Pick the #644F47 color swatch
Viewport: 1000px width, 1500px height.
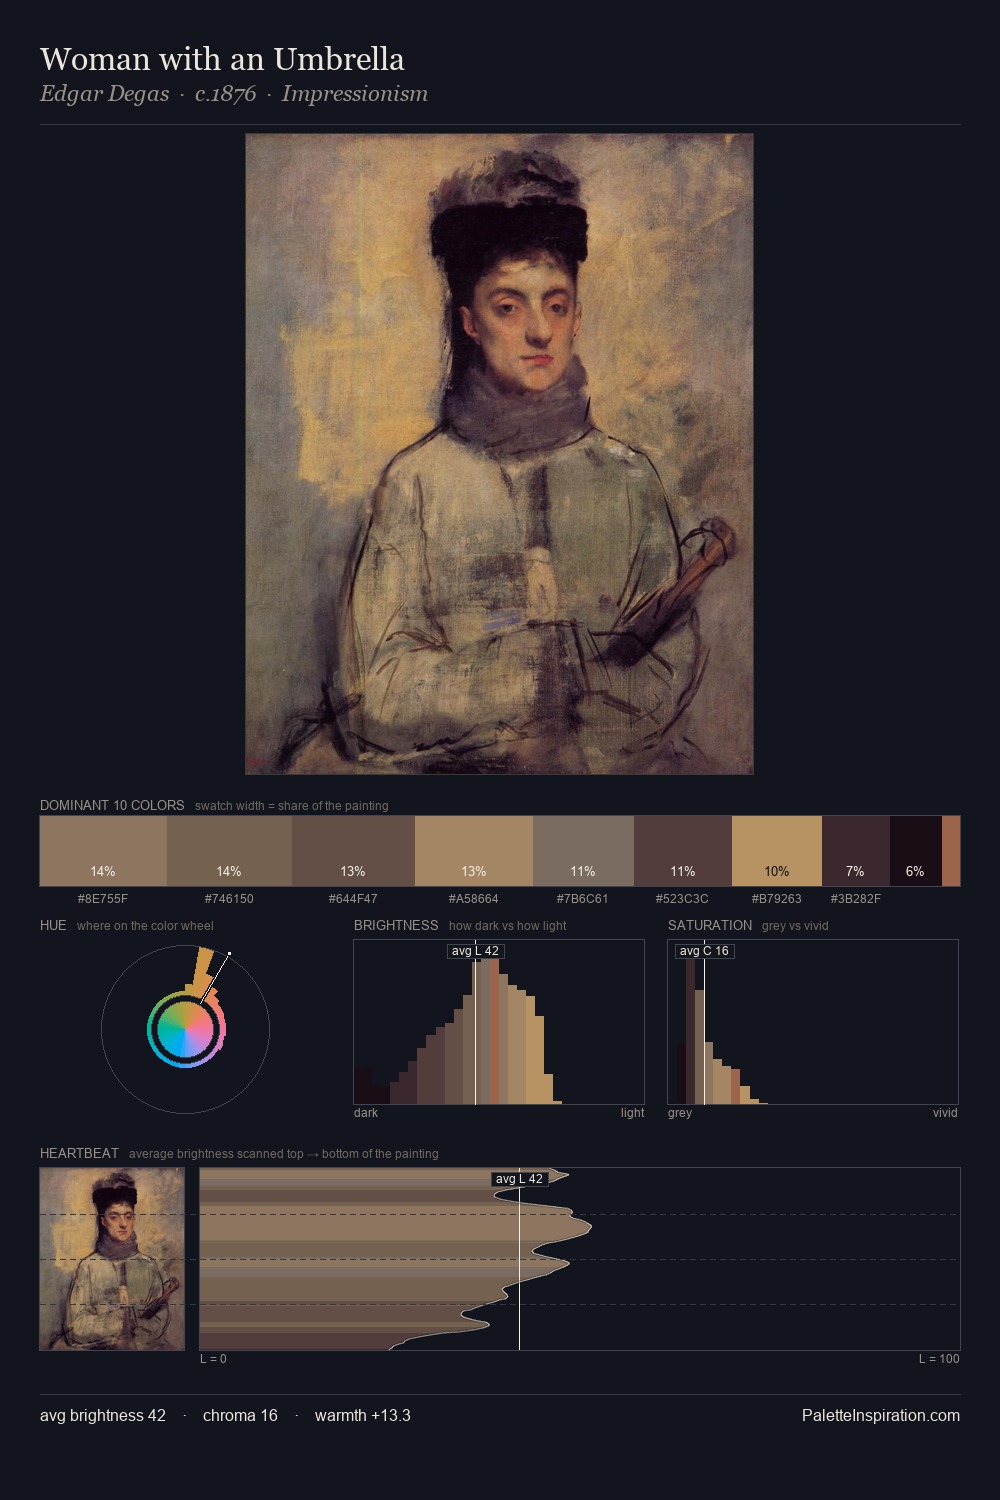pos(353,851)
